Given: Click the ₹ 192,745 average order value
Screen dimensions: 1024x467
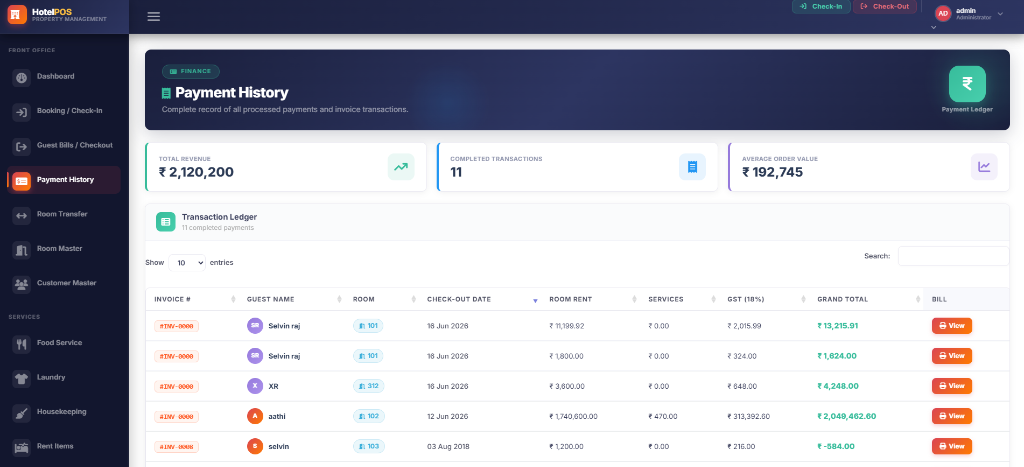Looking at the screenshot, I should pyautogui.click(x=773, y=172).
